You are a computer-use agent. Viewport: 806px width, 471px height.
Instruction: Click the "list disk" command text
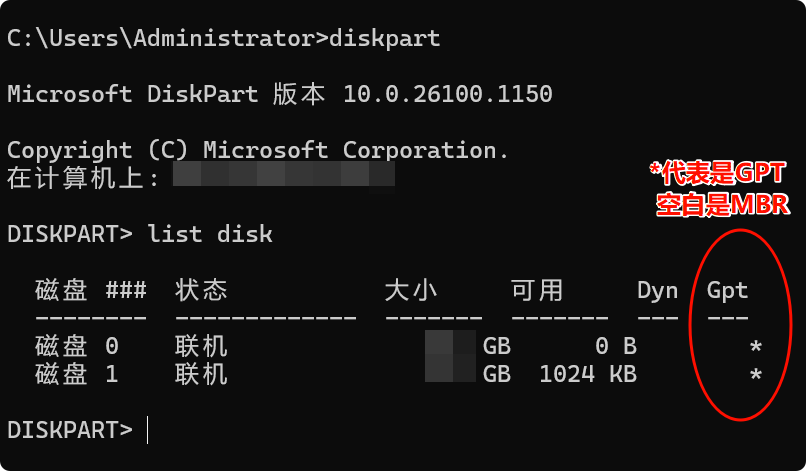210,235
